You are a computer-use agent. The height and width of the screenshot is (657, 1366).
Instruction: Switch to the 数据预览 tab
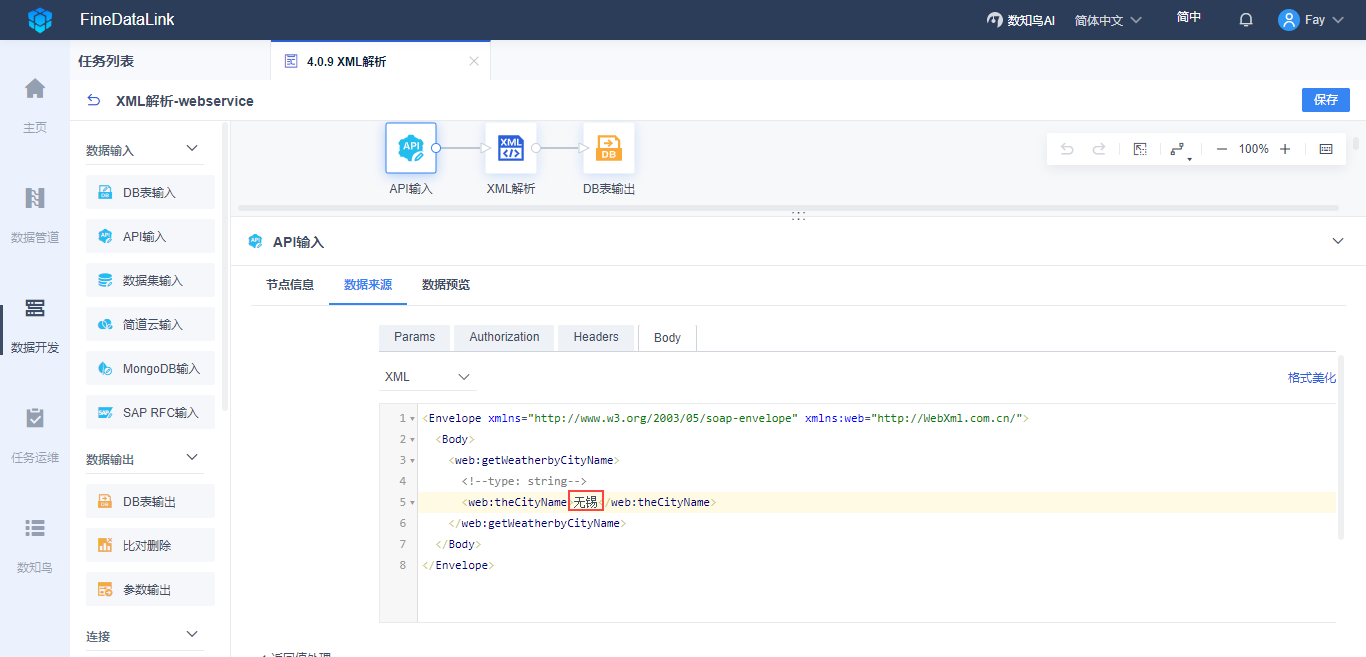[x=446, y=285]
